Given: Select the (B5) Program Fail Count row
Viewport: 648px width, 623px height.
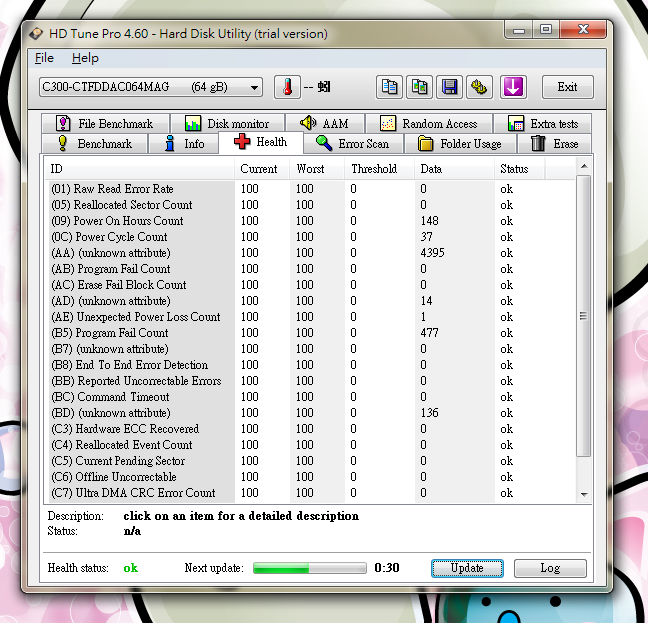Looking at the screenshot, I should pos(310,333).
